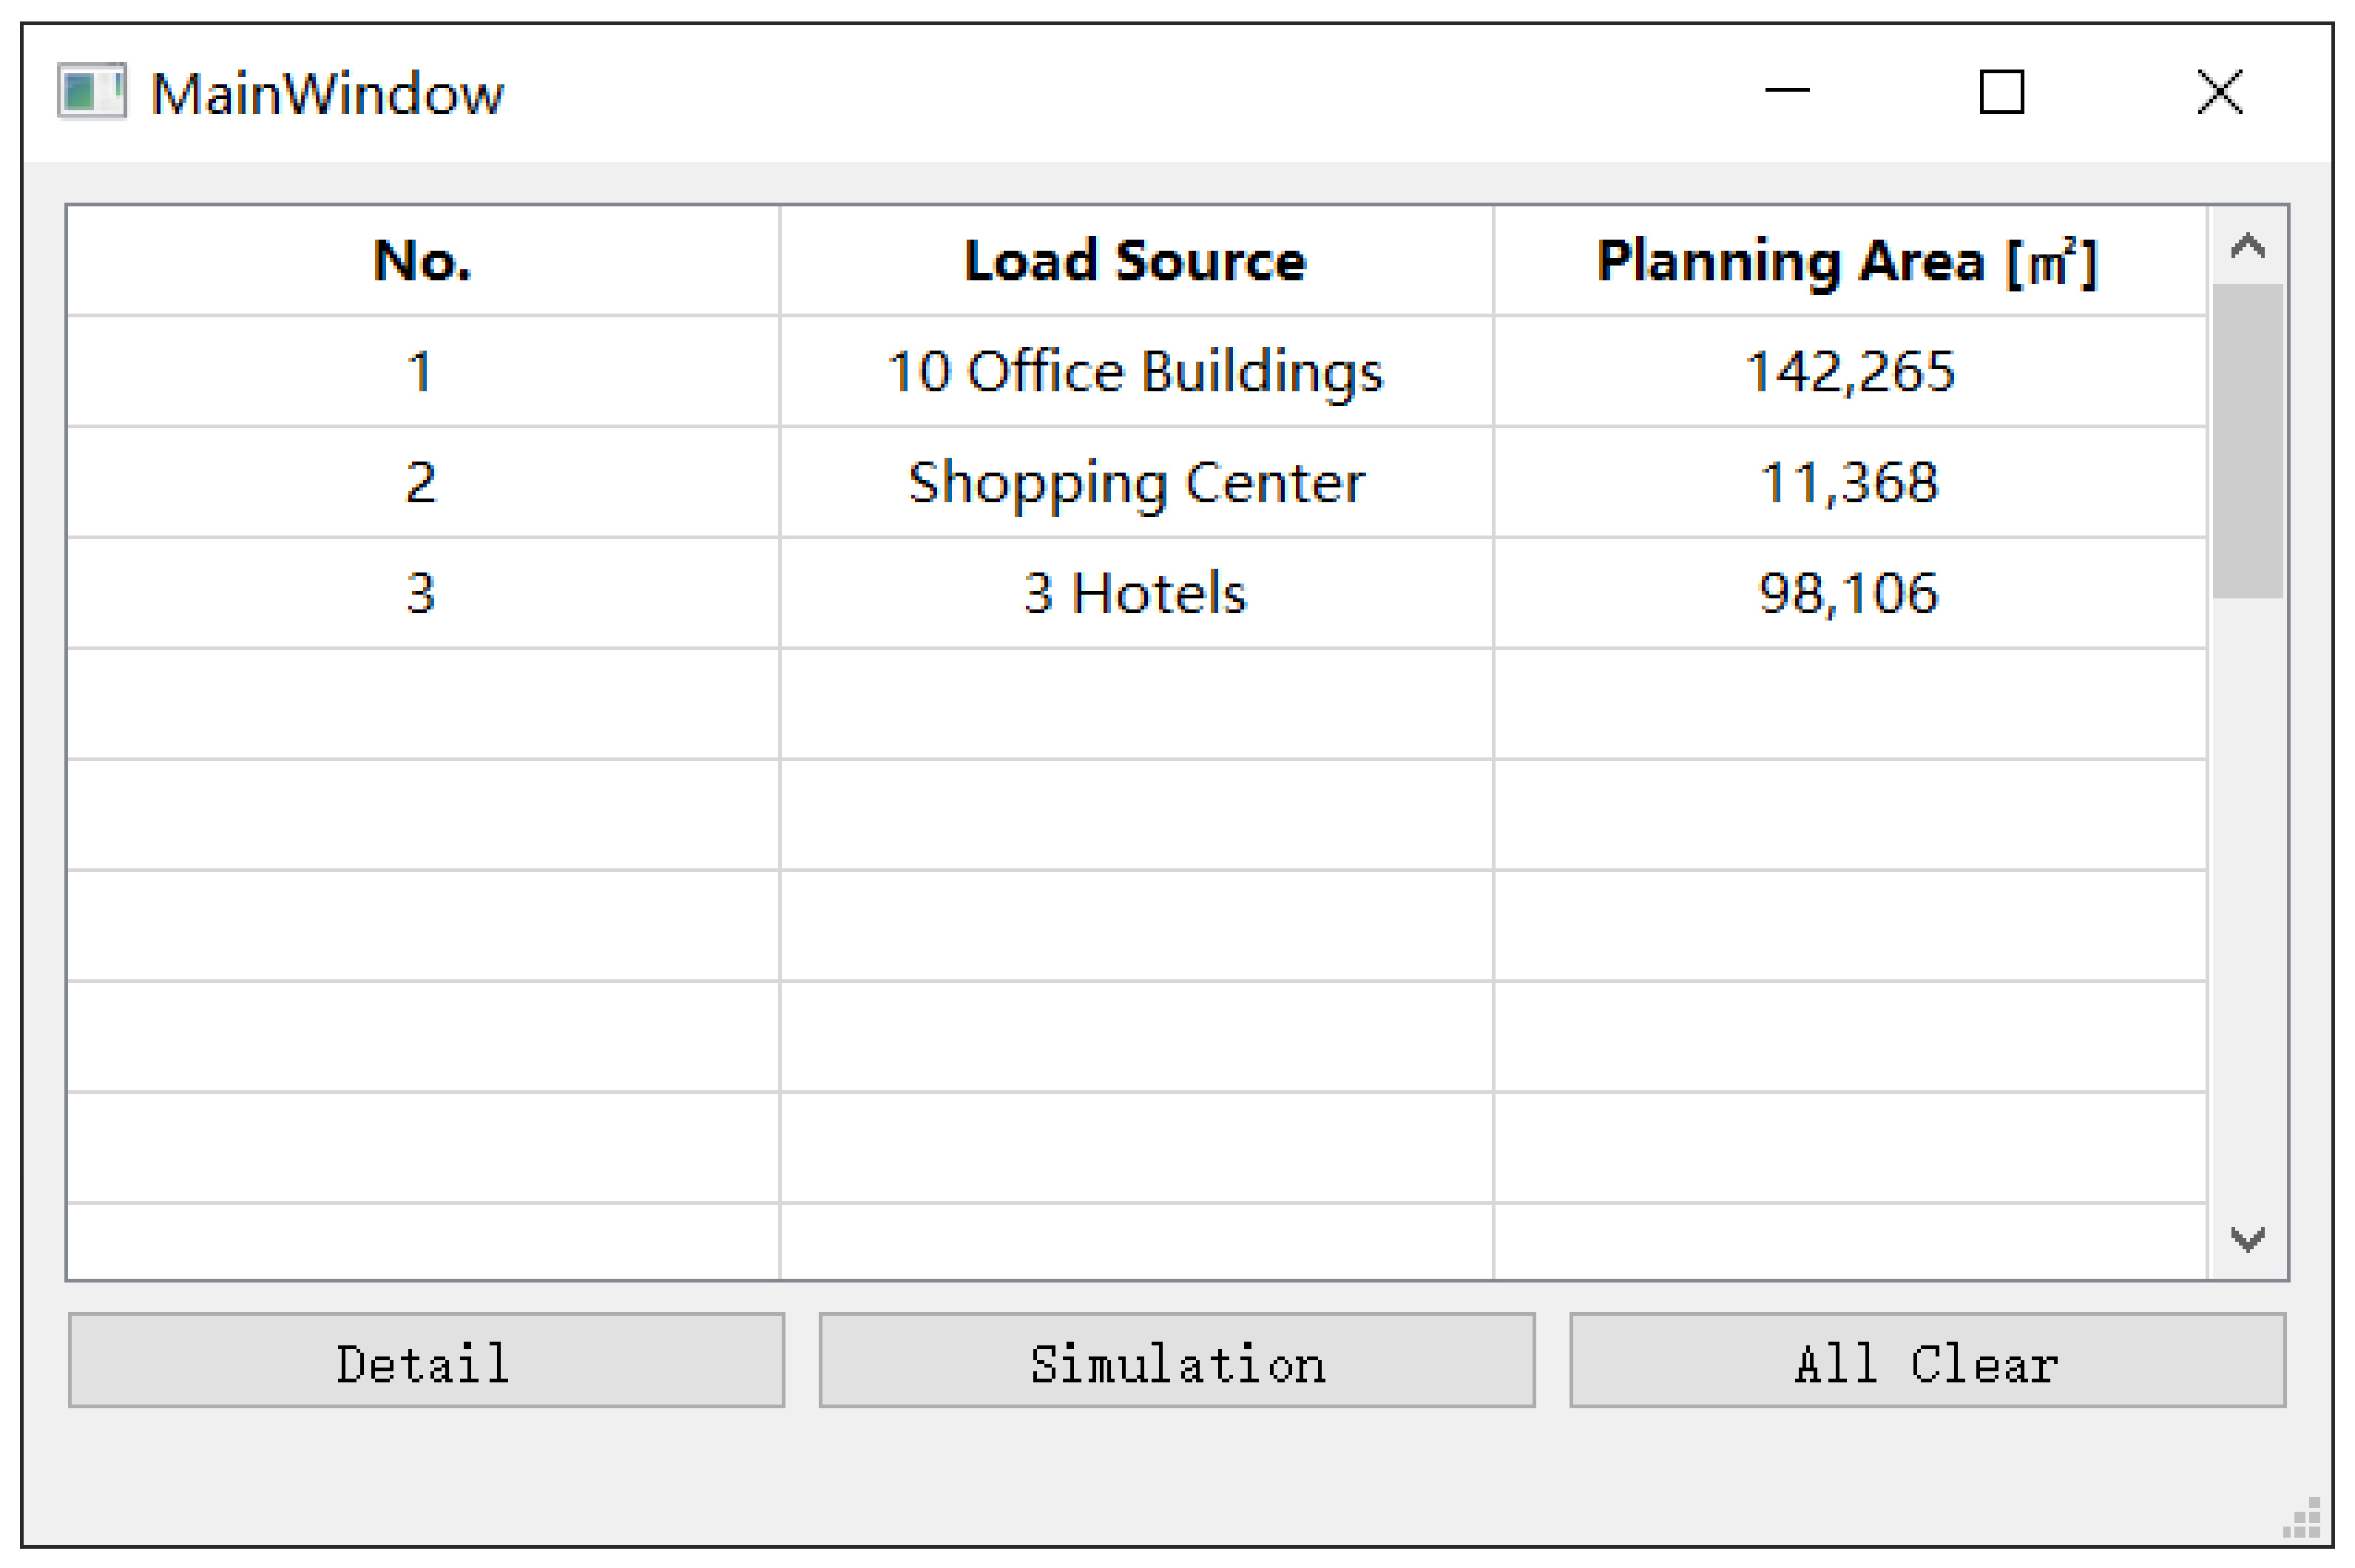The width and height of the screenshot is (2355, 1568).
Task: Select the 10 Office Buildings cell
Action: 1135,372
